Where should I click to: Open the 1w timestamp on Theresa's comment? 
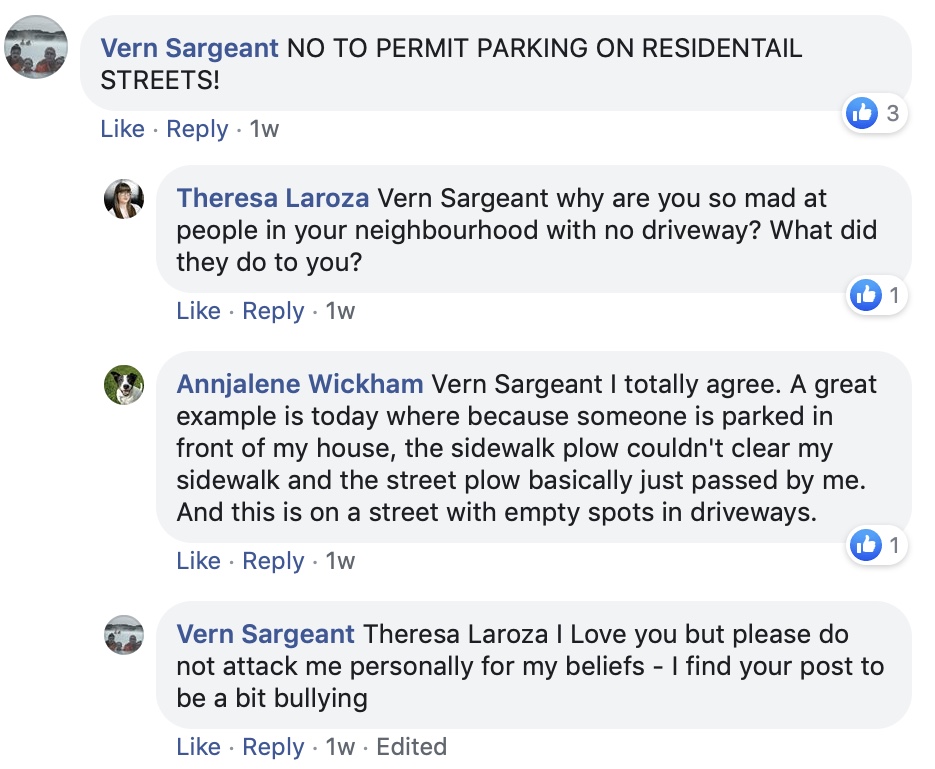(340, 311)
